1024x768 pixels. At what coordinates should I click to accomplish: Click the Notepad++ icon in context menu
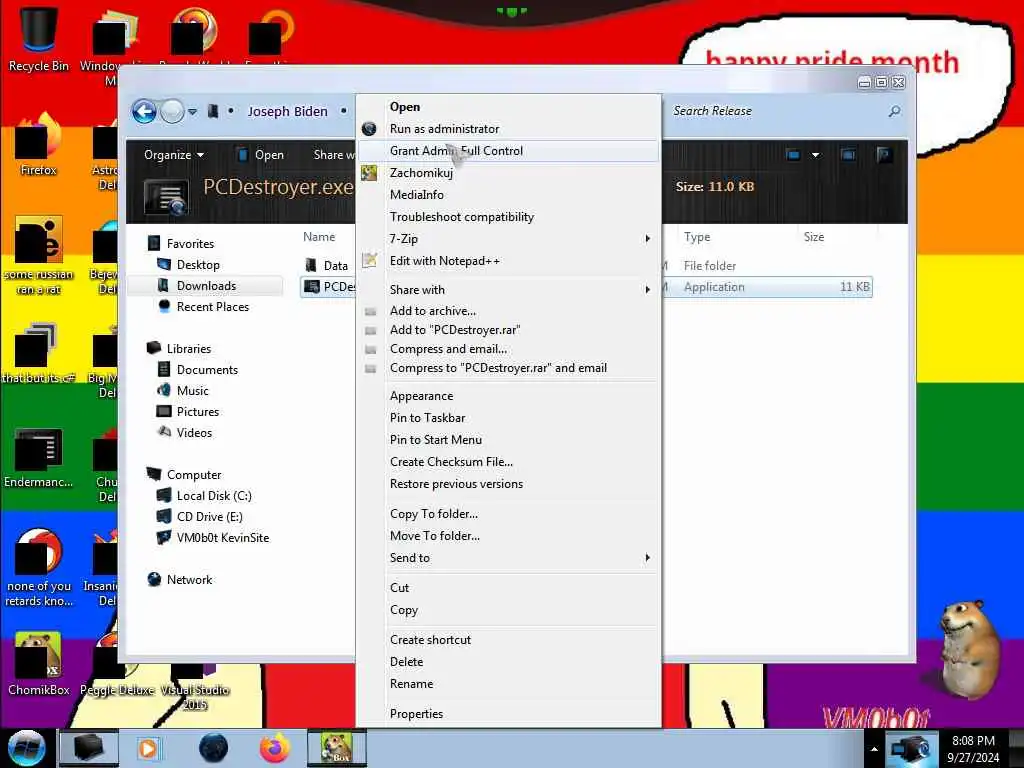point(370,261)
